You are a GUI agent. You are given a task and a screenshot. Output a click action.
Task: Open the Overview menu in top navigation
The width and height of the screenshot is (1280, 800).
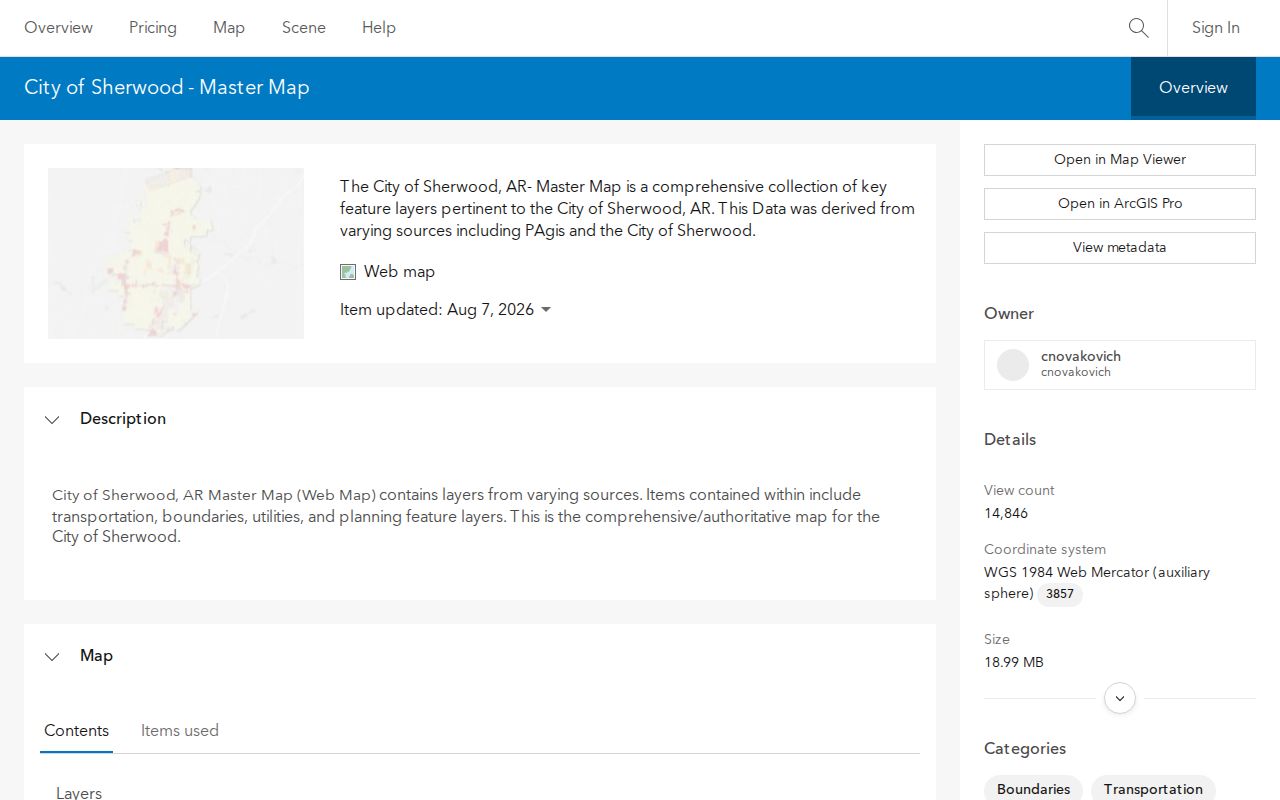[x=59, y=28]
